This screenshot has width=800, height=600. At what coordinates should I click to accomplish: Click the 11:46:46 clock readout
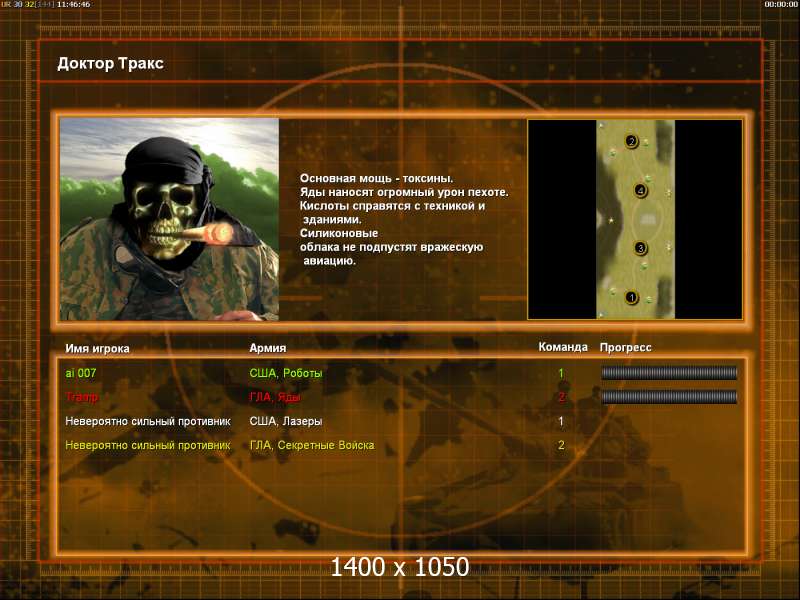74,4
